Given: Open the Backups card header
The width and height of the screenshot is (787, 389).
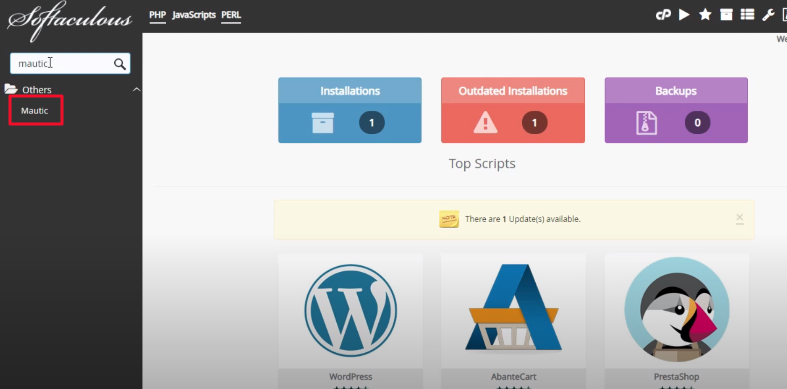Looking at the screenshot, I should point(676,91).
